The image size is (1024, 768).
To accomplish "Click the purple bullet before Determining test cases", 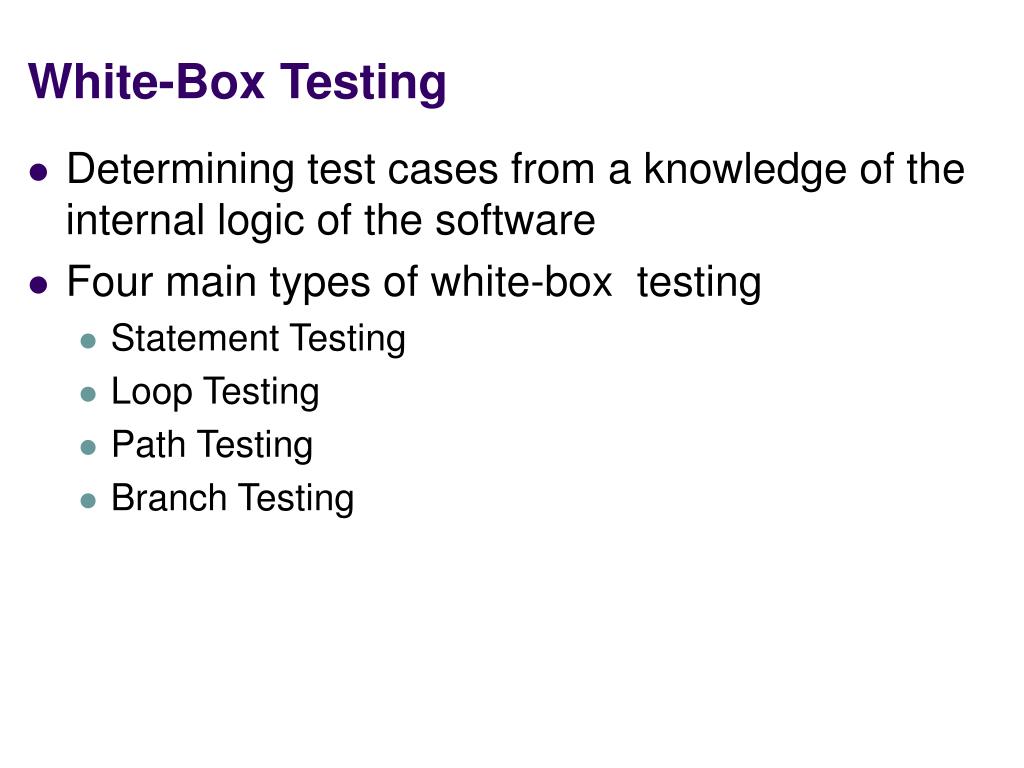I will point(39,172).
